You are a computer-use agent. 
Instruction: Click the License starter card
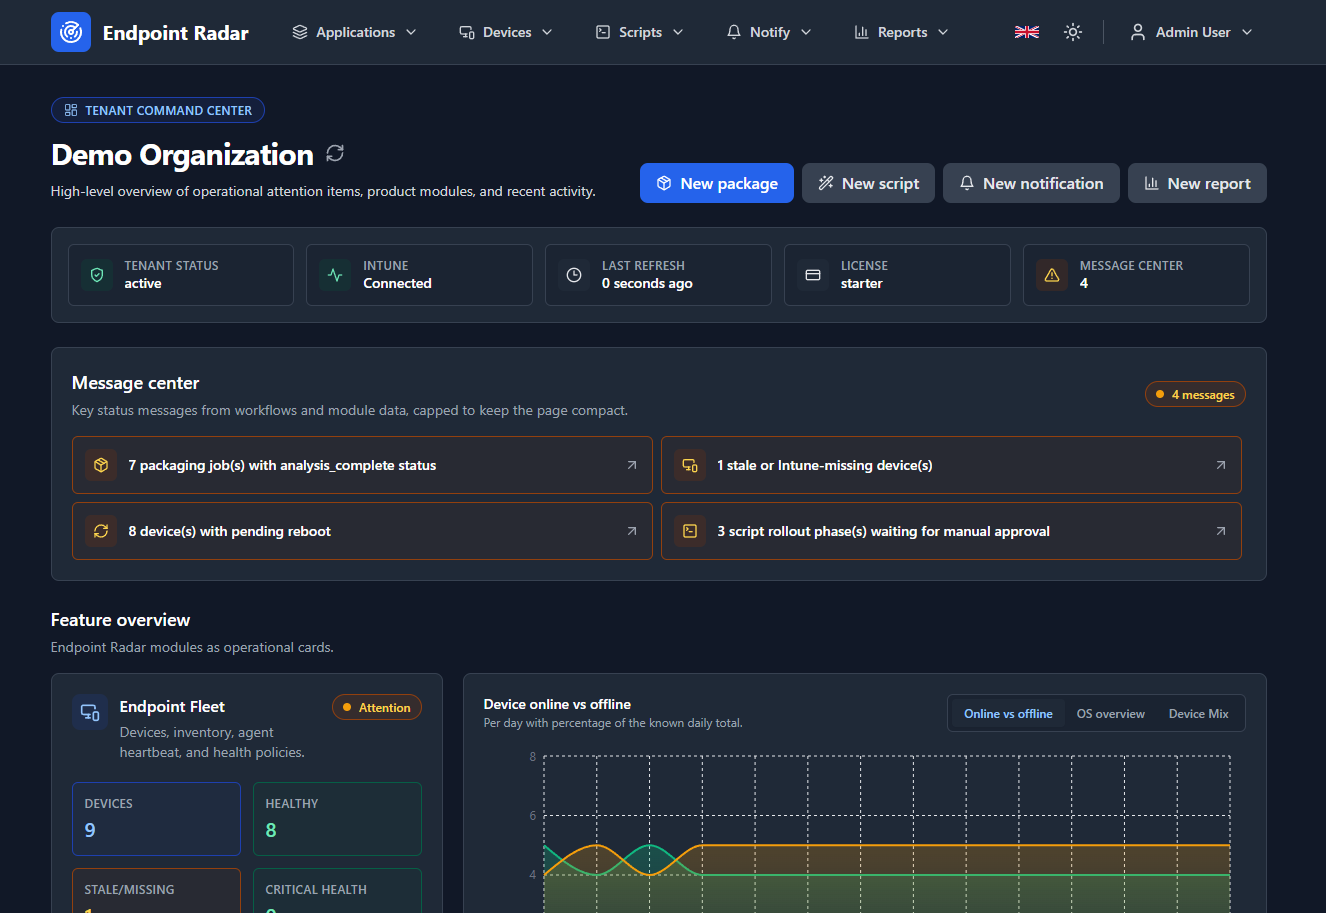point(897,275)
